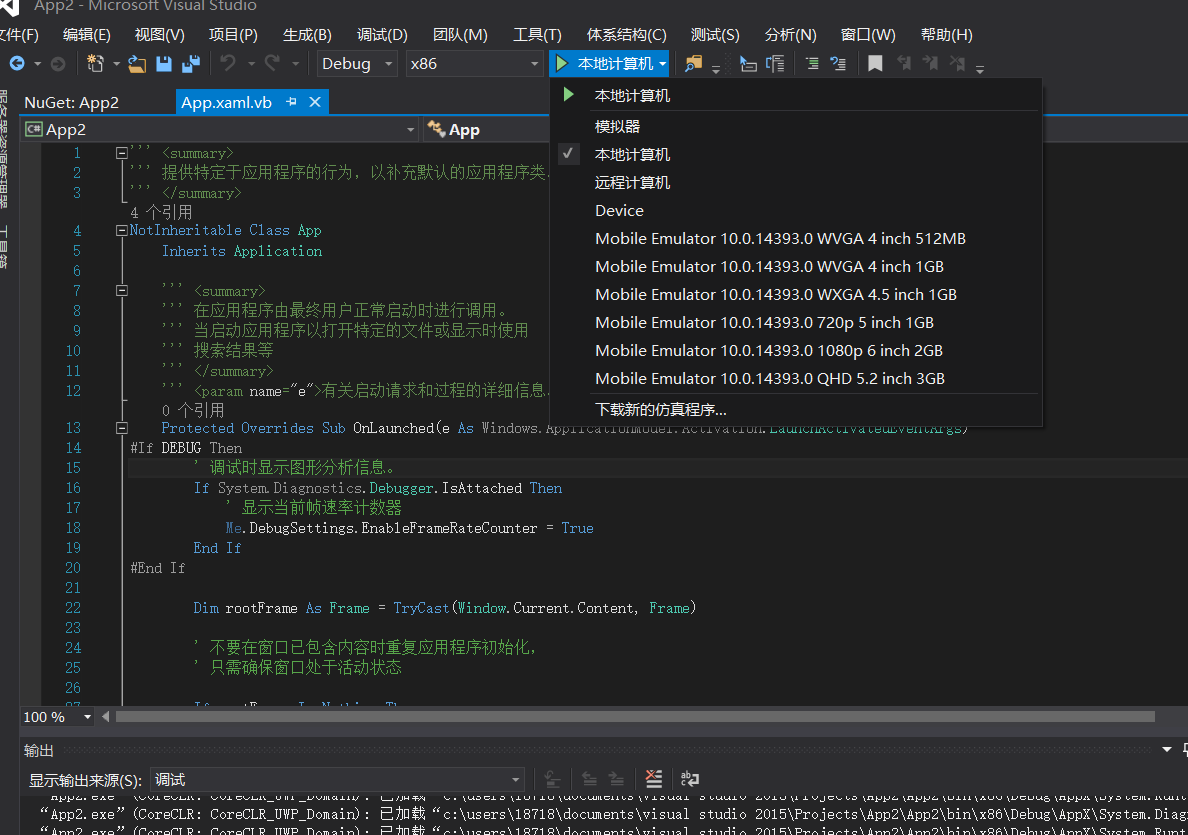The width and height of the screenshot is (1188, 835).
Task: Choose Mobile Emulator 1080p 6 inch 2GB
Action: click(797, 351)
